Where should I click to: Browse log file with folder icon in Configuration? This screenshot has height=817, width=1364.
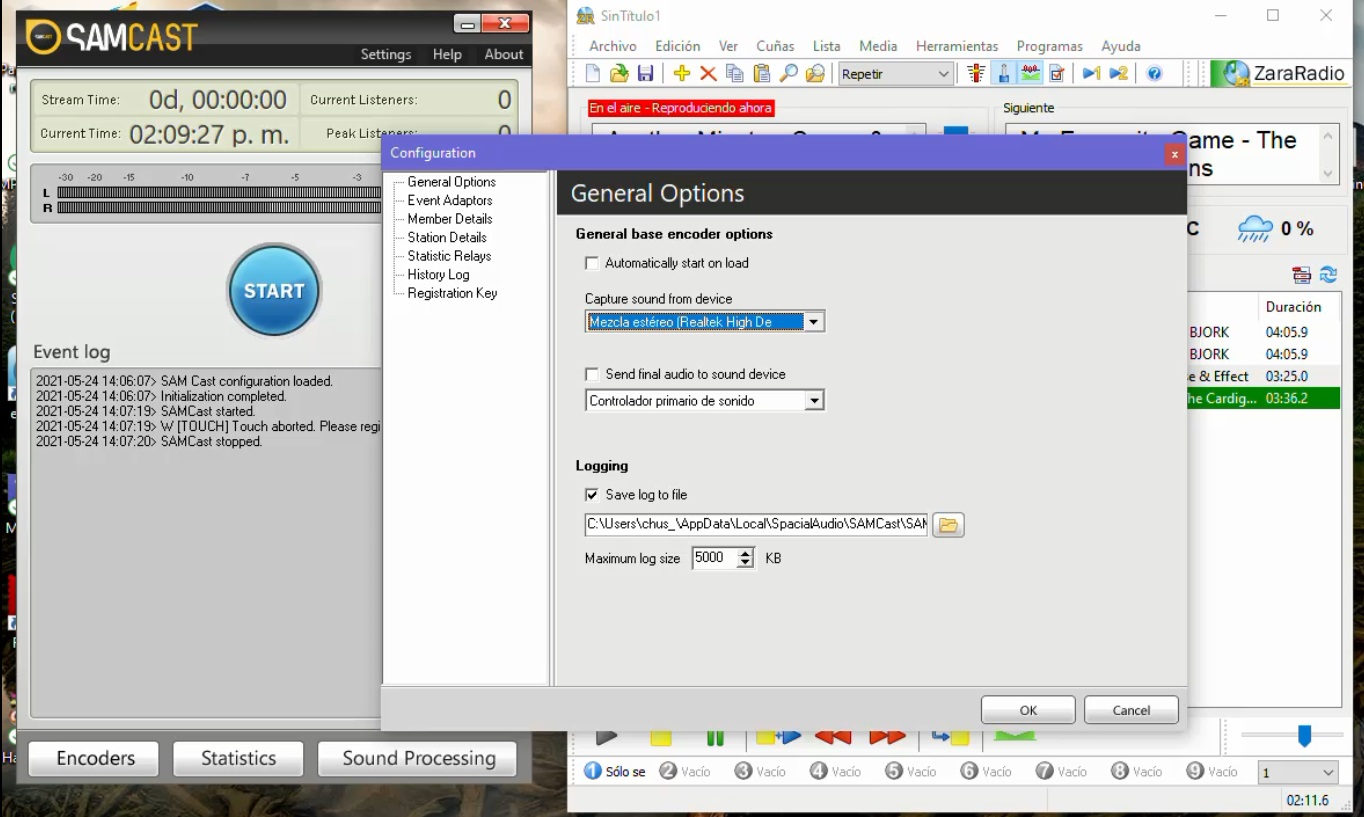pos(948,525)
